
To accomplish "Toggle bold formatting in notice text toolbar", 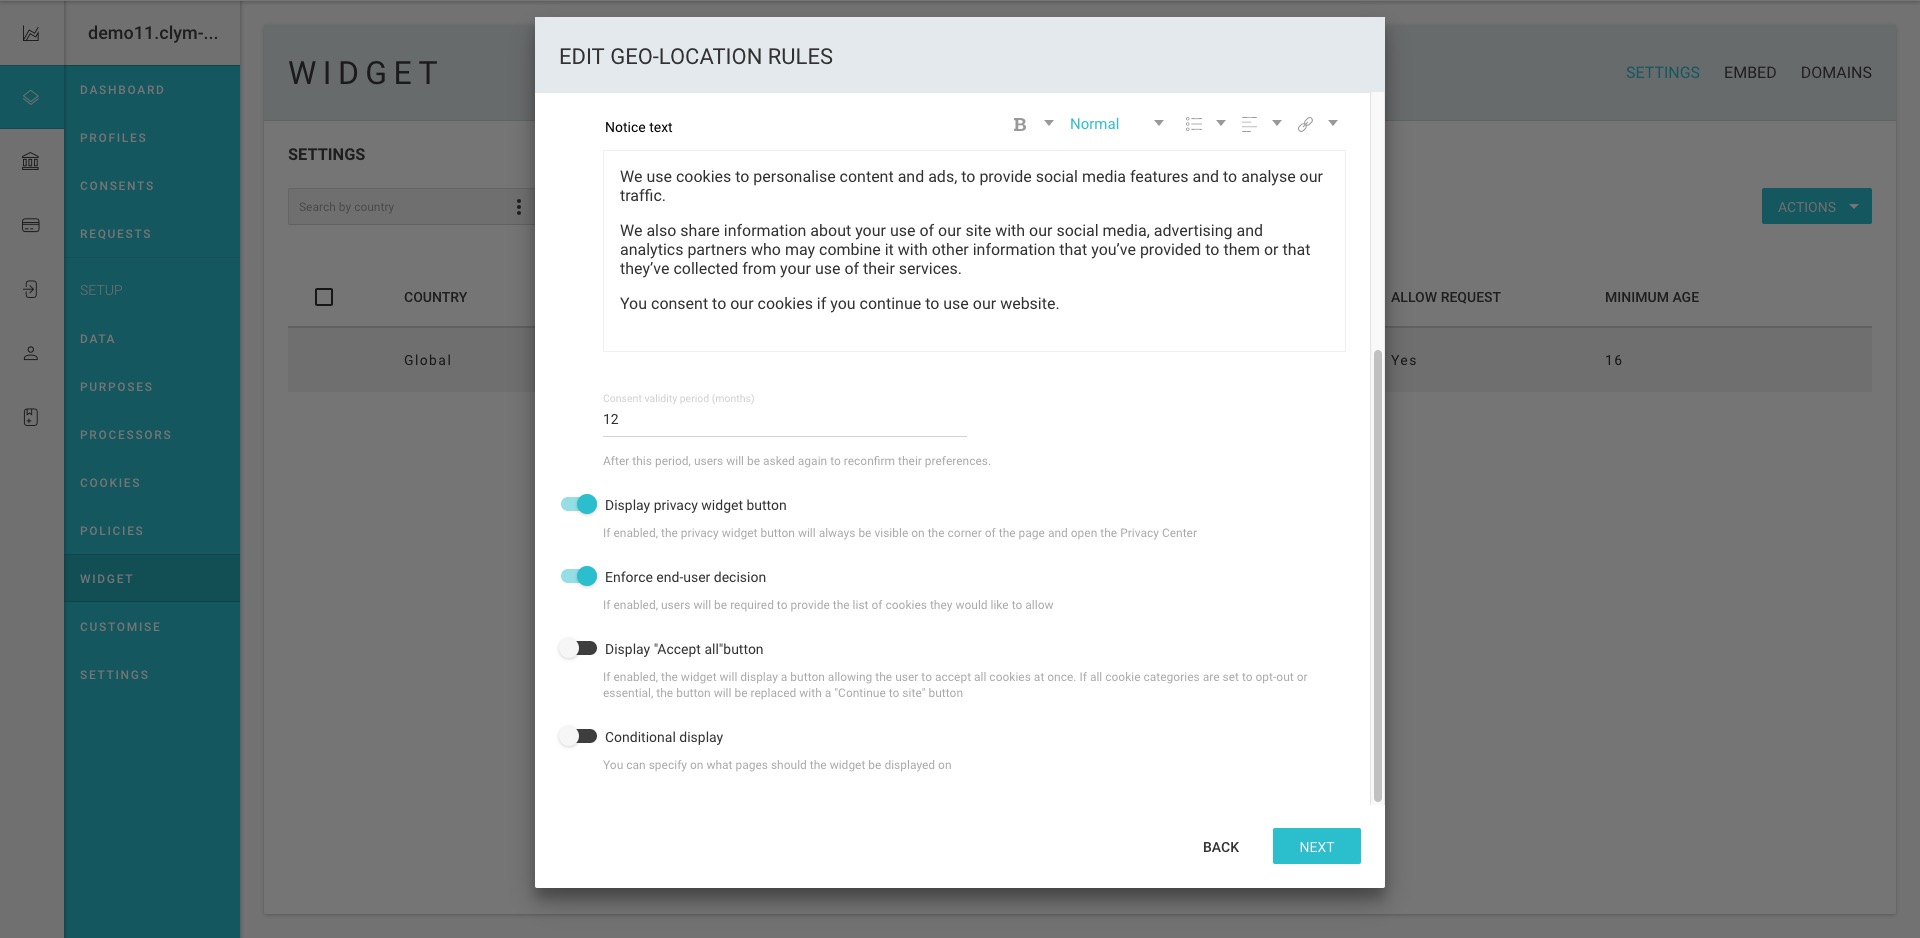I will [x=1020, y=124].
